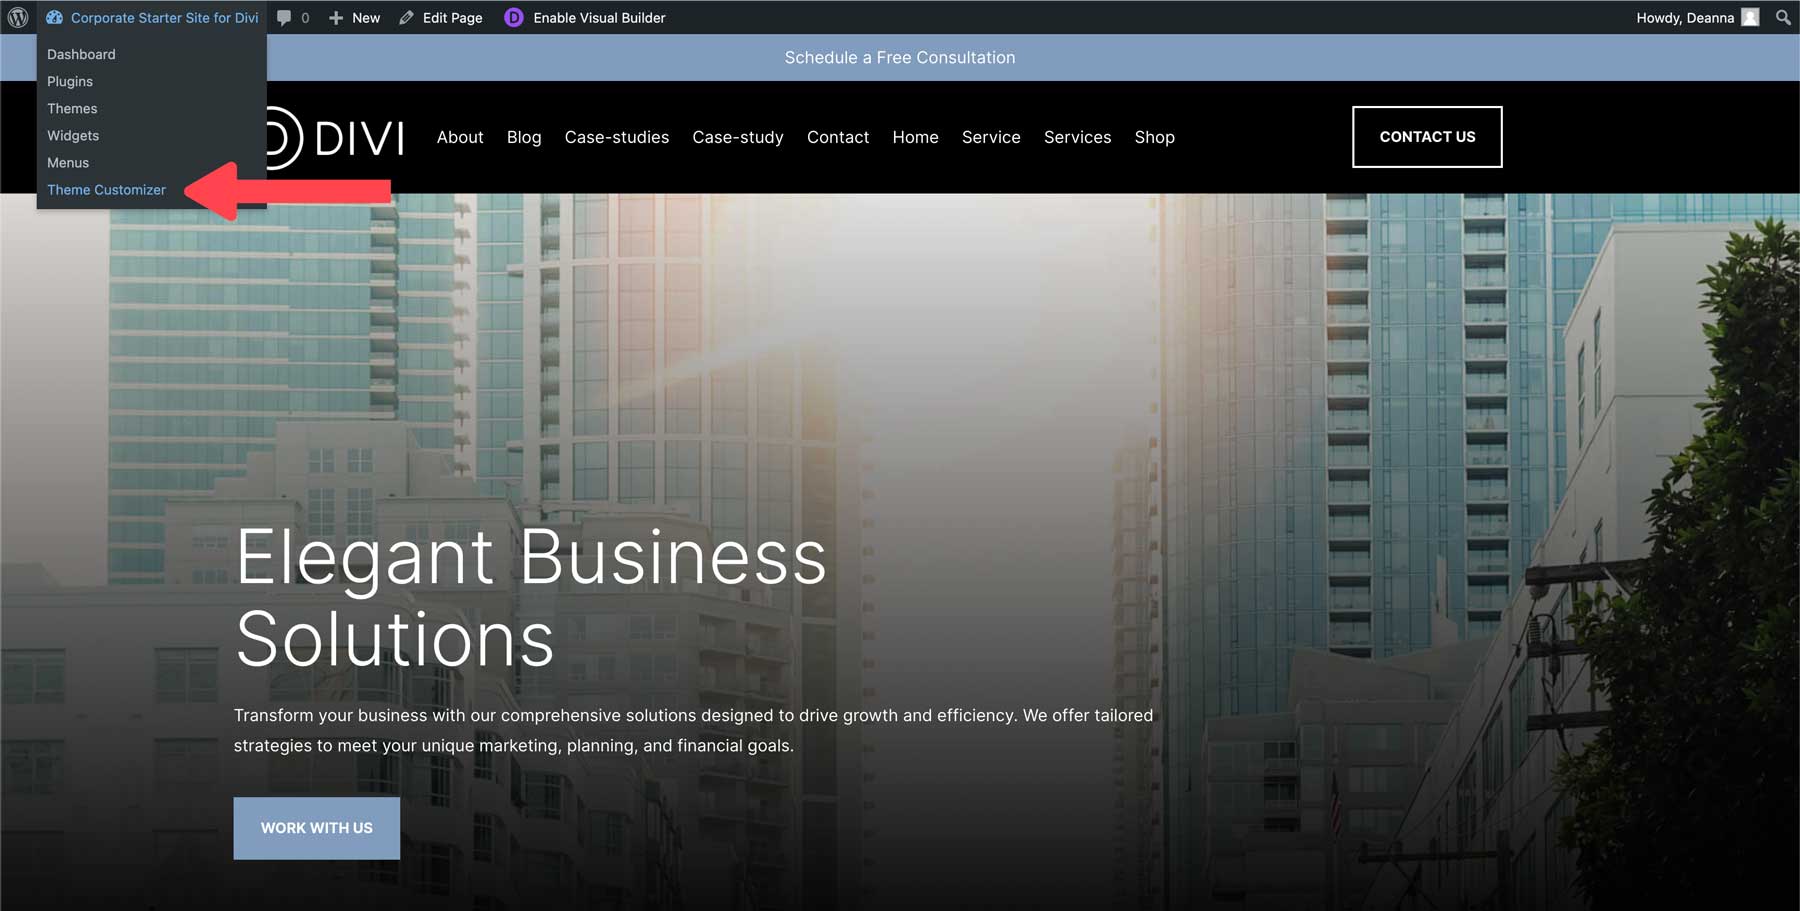This screenshot has width=1800, height=911.
Task: Click Schedule a Free Consultation banner
Action: point(899,57)
